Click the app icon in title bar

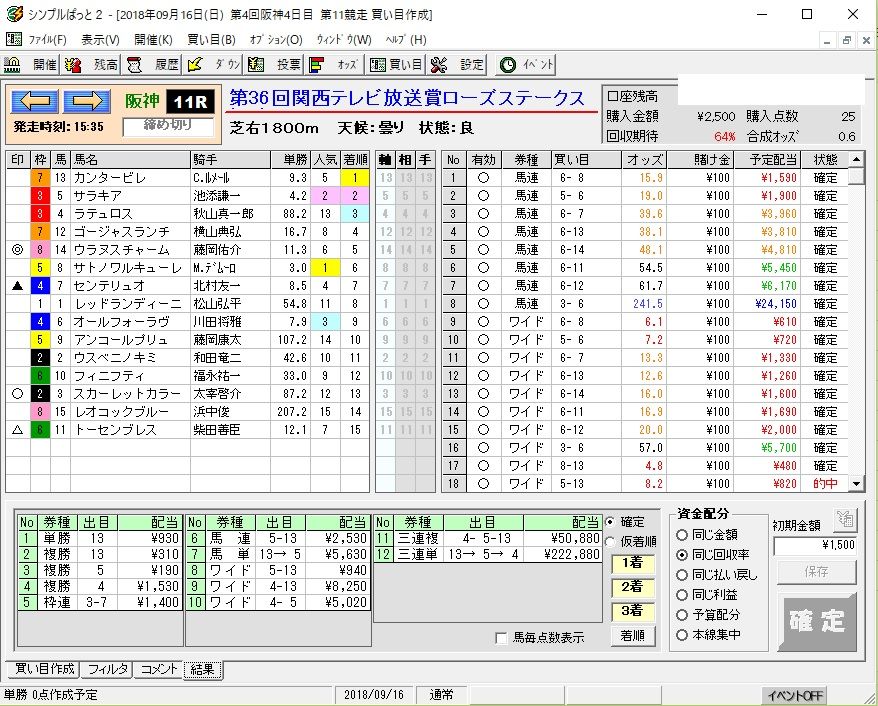13,14
